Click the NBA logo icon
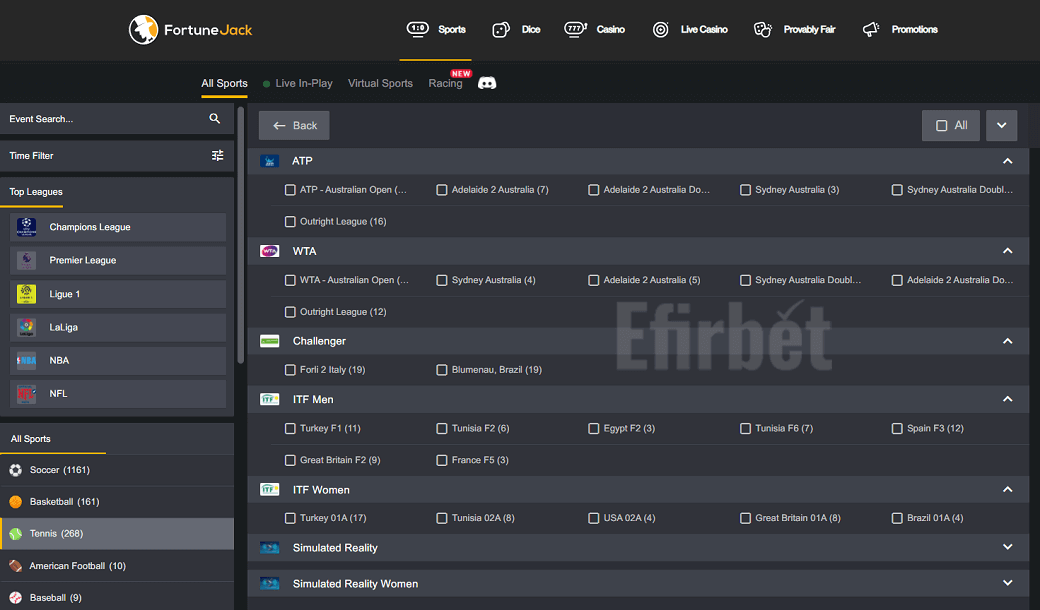The image size is (1040, 610). [27, 360]
